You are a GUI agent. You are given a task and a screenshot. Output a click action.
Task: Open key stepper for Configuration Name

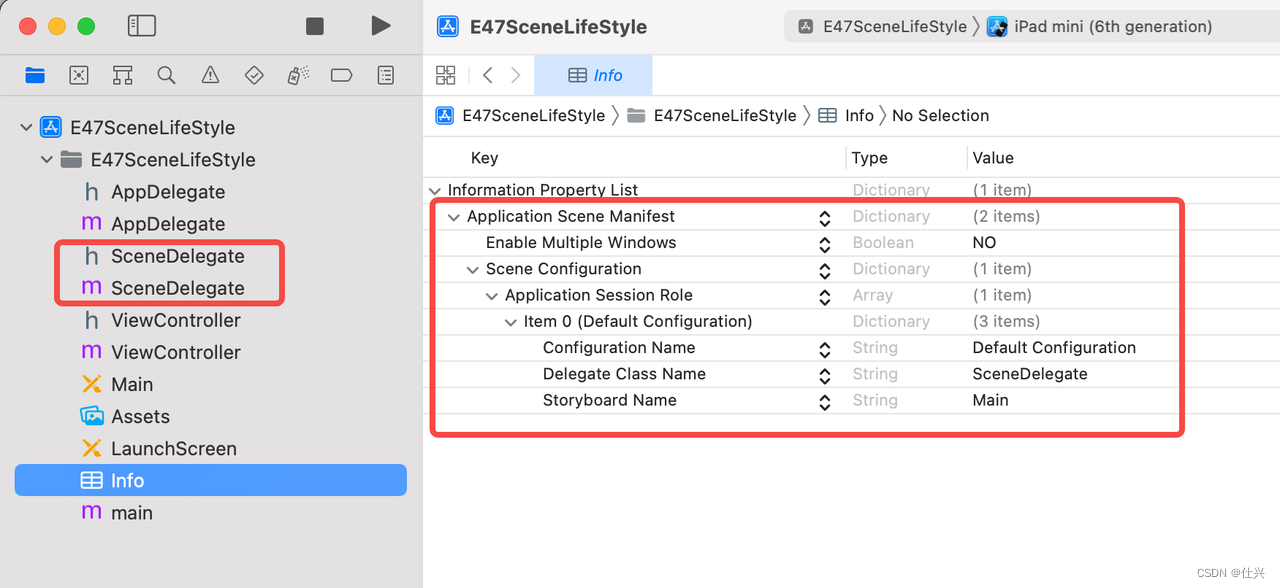coord(825,349)
